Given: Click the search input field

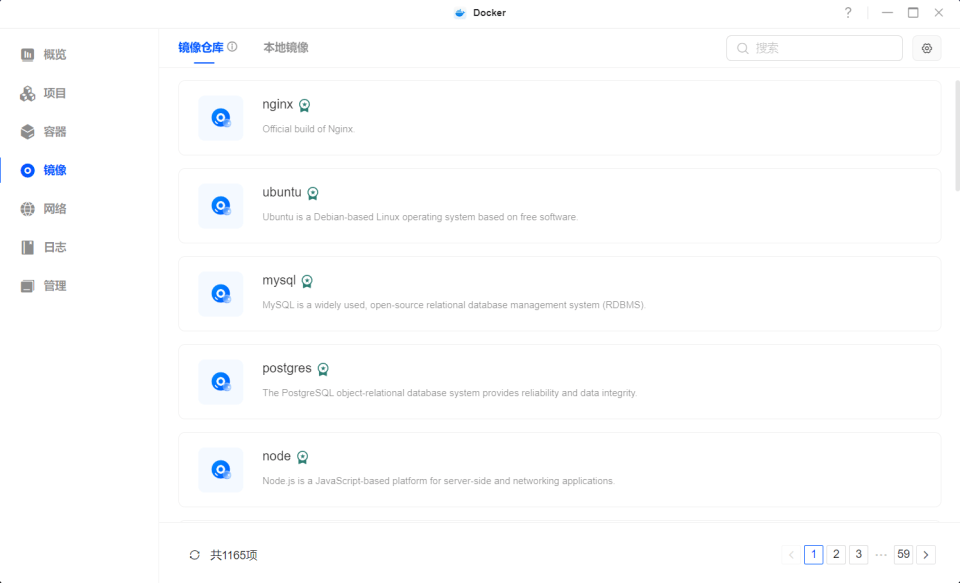Looking at the screenshot, I should click(813, 47).
